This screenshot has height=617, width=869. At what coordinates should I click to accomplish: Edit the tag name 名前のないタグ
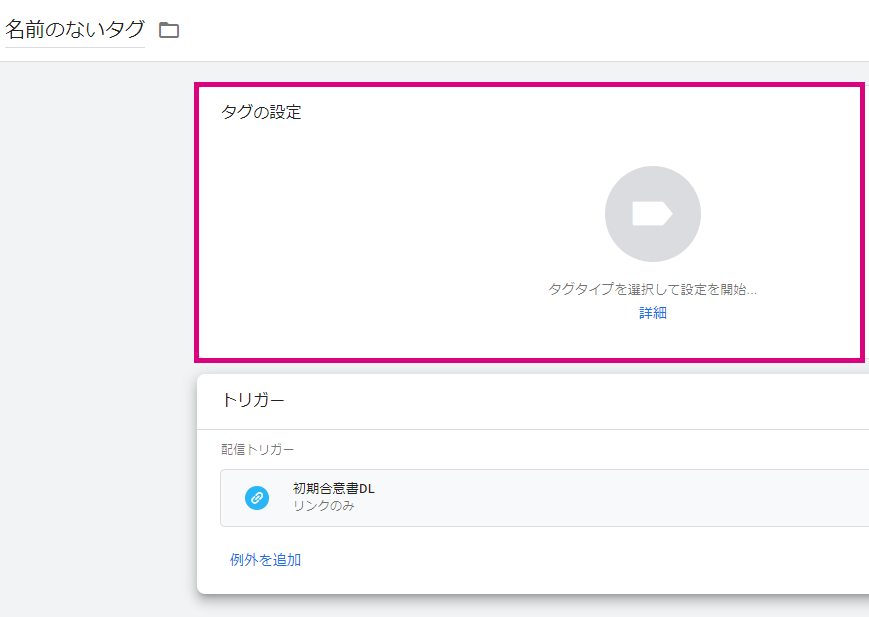point(75,29)
